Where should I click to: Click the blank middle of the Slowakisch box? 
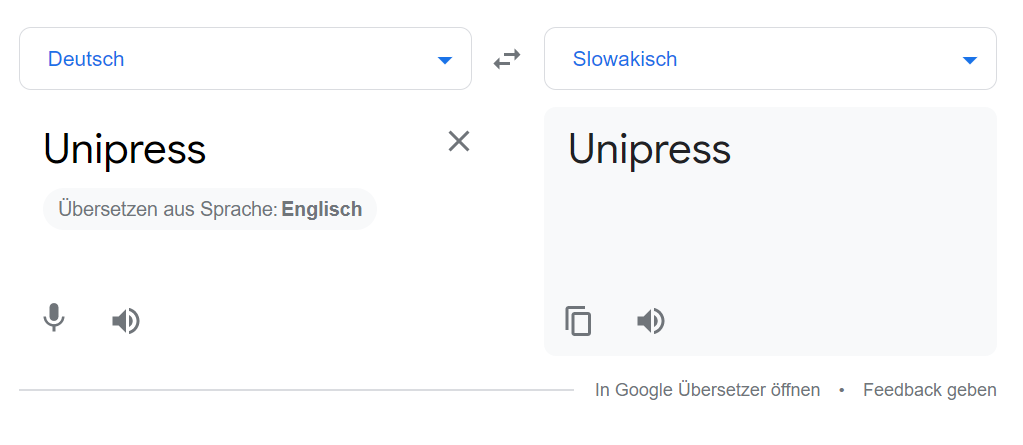coord(816,59)
